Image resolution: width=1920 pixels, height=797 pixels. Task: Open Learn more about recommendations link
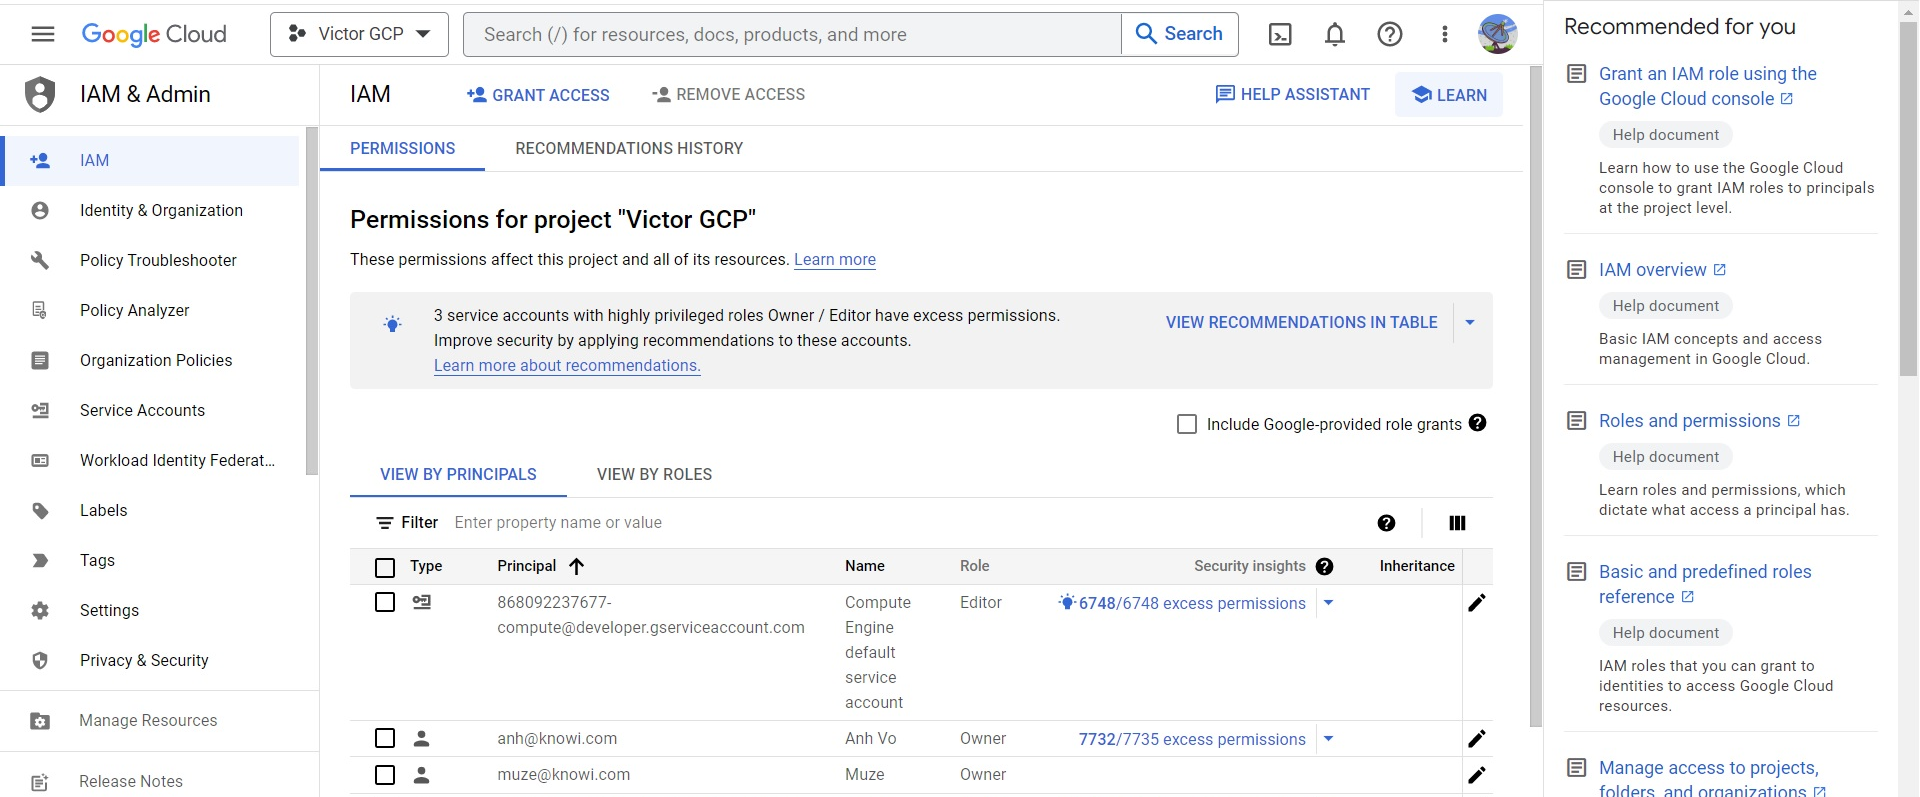(x=567, y=365)
